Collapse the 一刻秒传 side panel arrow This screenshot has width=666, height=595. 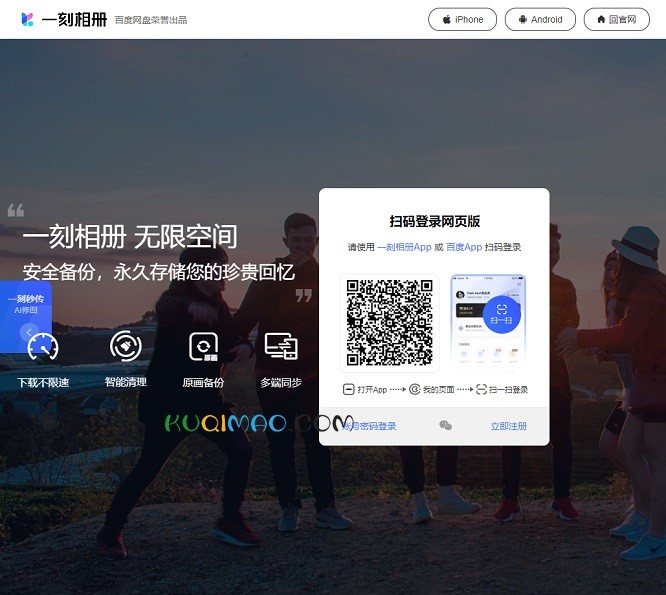pyautogui.click(x=29, y=332)
